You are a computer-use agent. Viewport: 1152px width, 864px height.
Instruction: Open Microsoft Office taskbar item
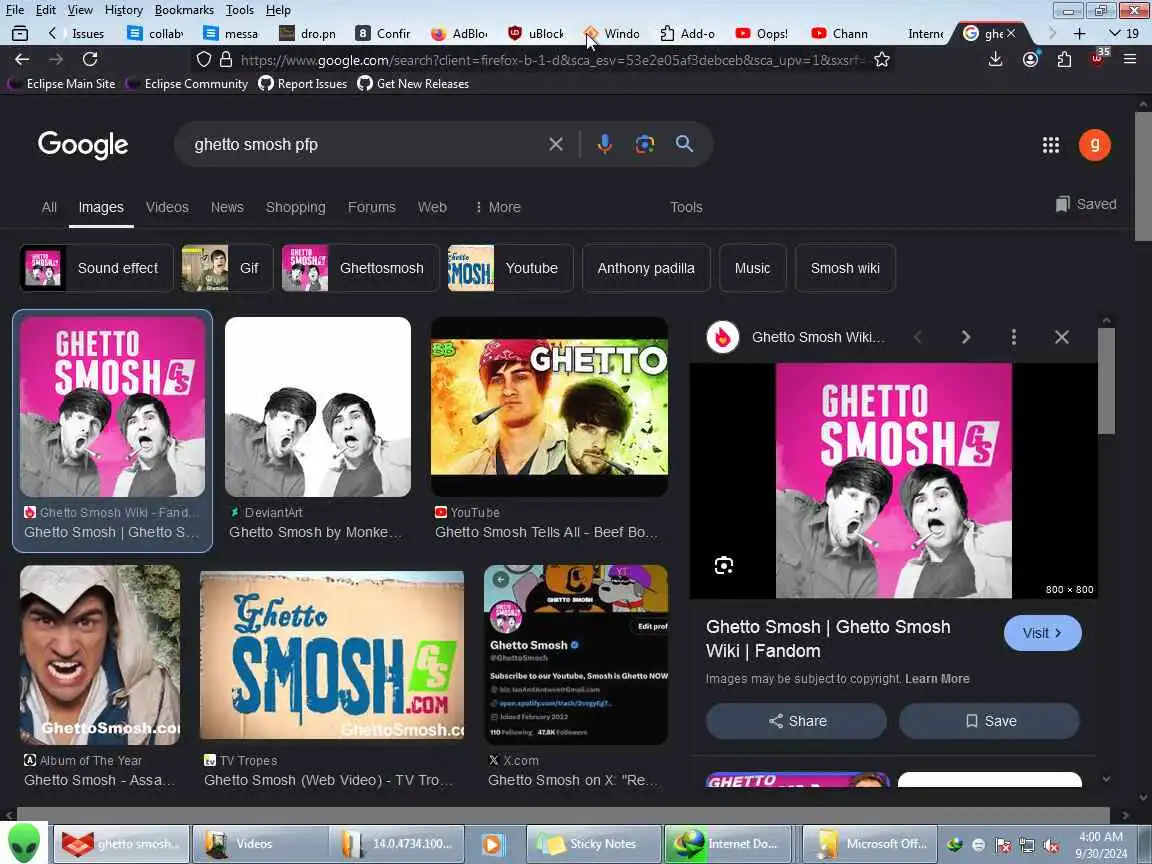click(x=871, y=844)
